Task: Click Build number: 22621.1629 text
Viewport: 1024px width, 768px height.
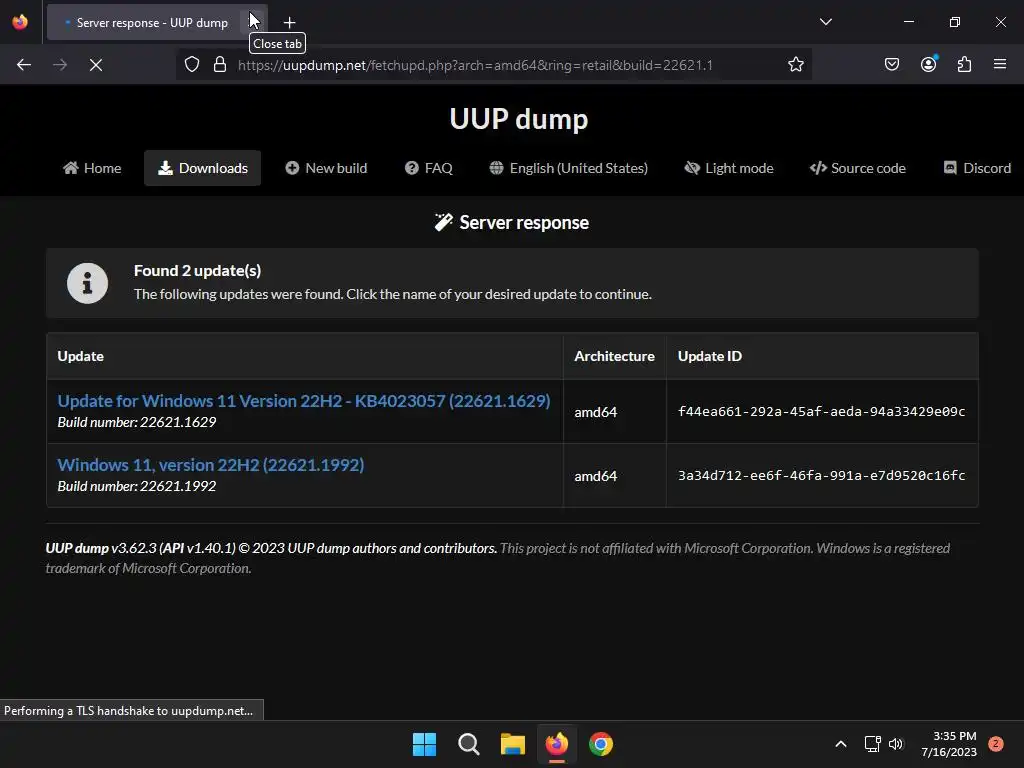Action: [136, 423]
